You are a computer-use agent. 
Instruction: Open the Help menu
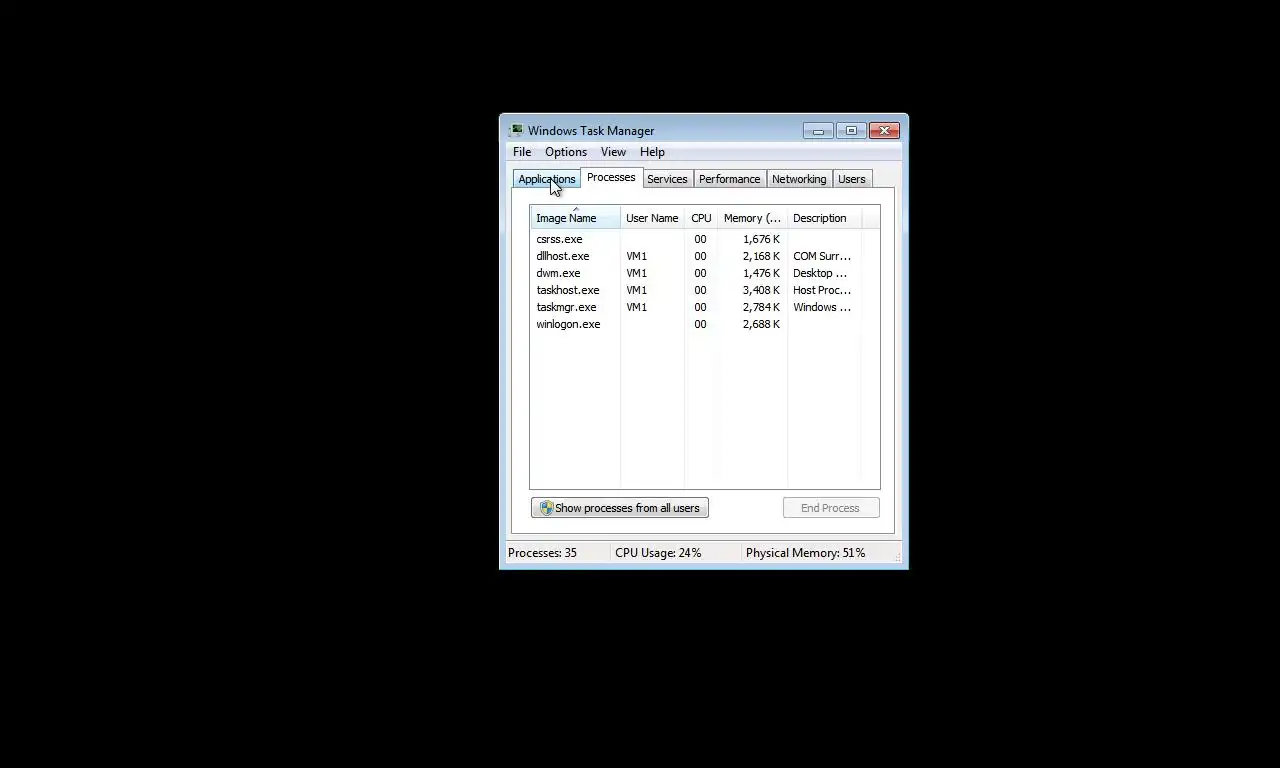652,152
